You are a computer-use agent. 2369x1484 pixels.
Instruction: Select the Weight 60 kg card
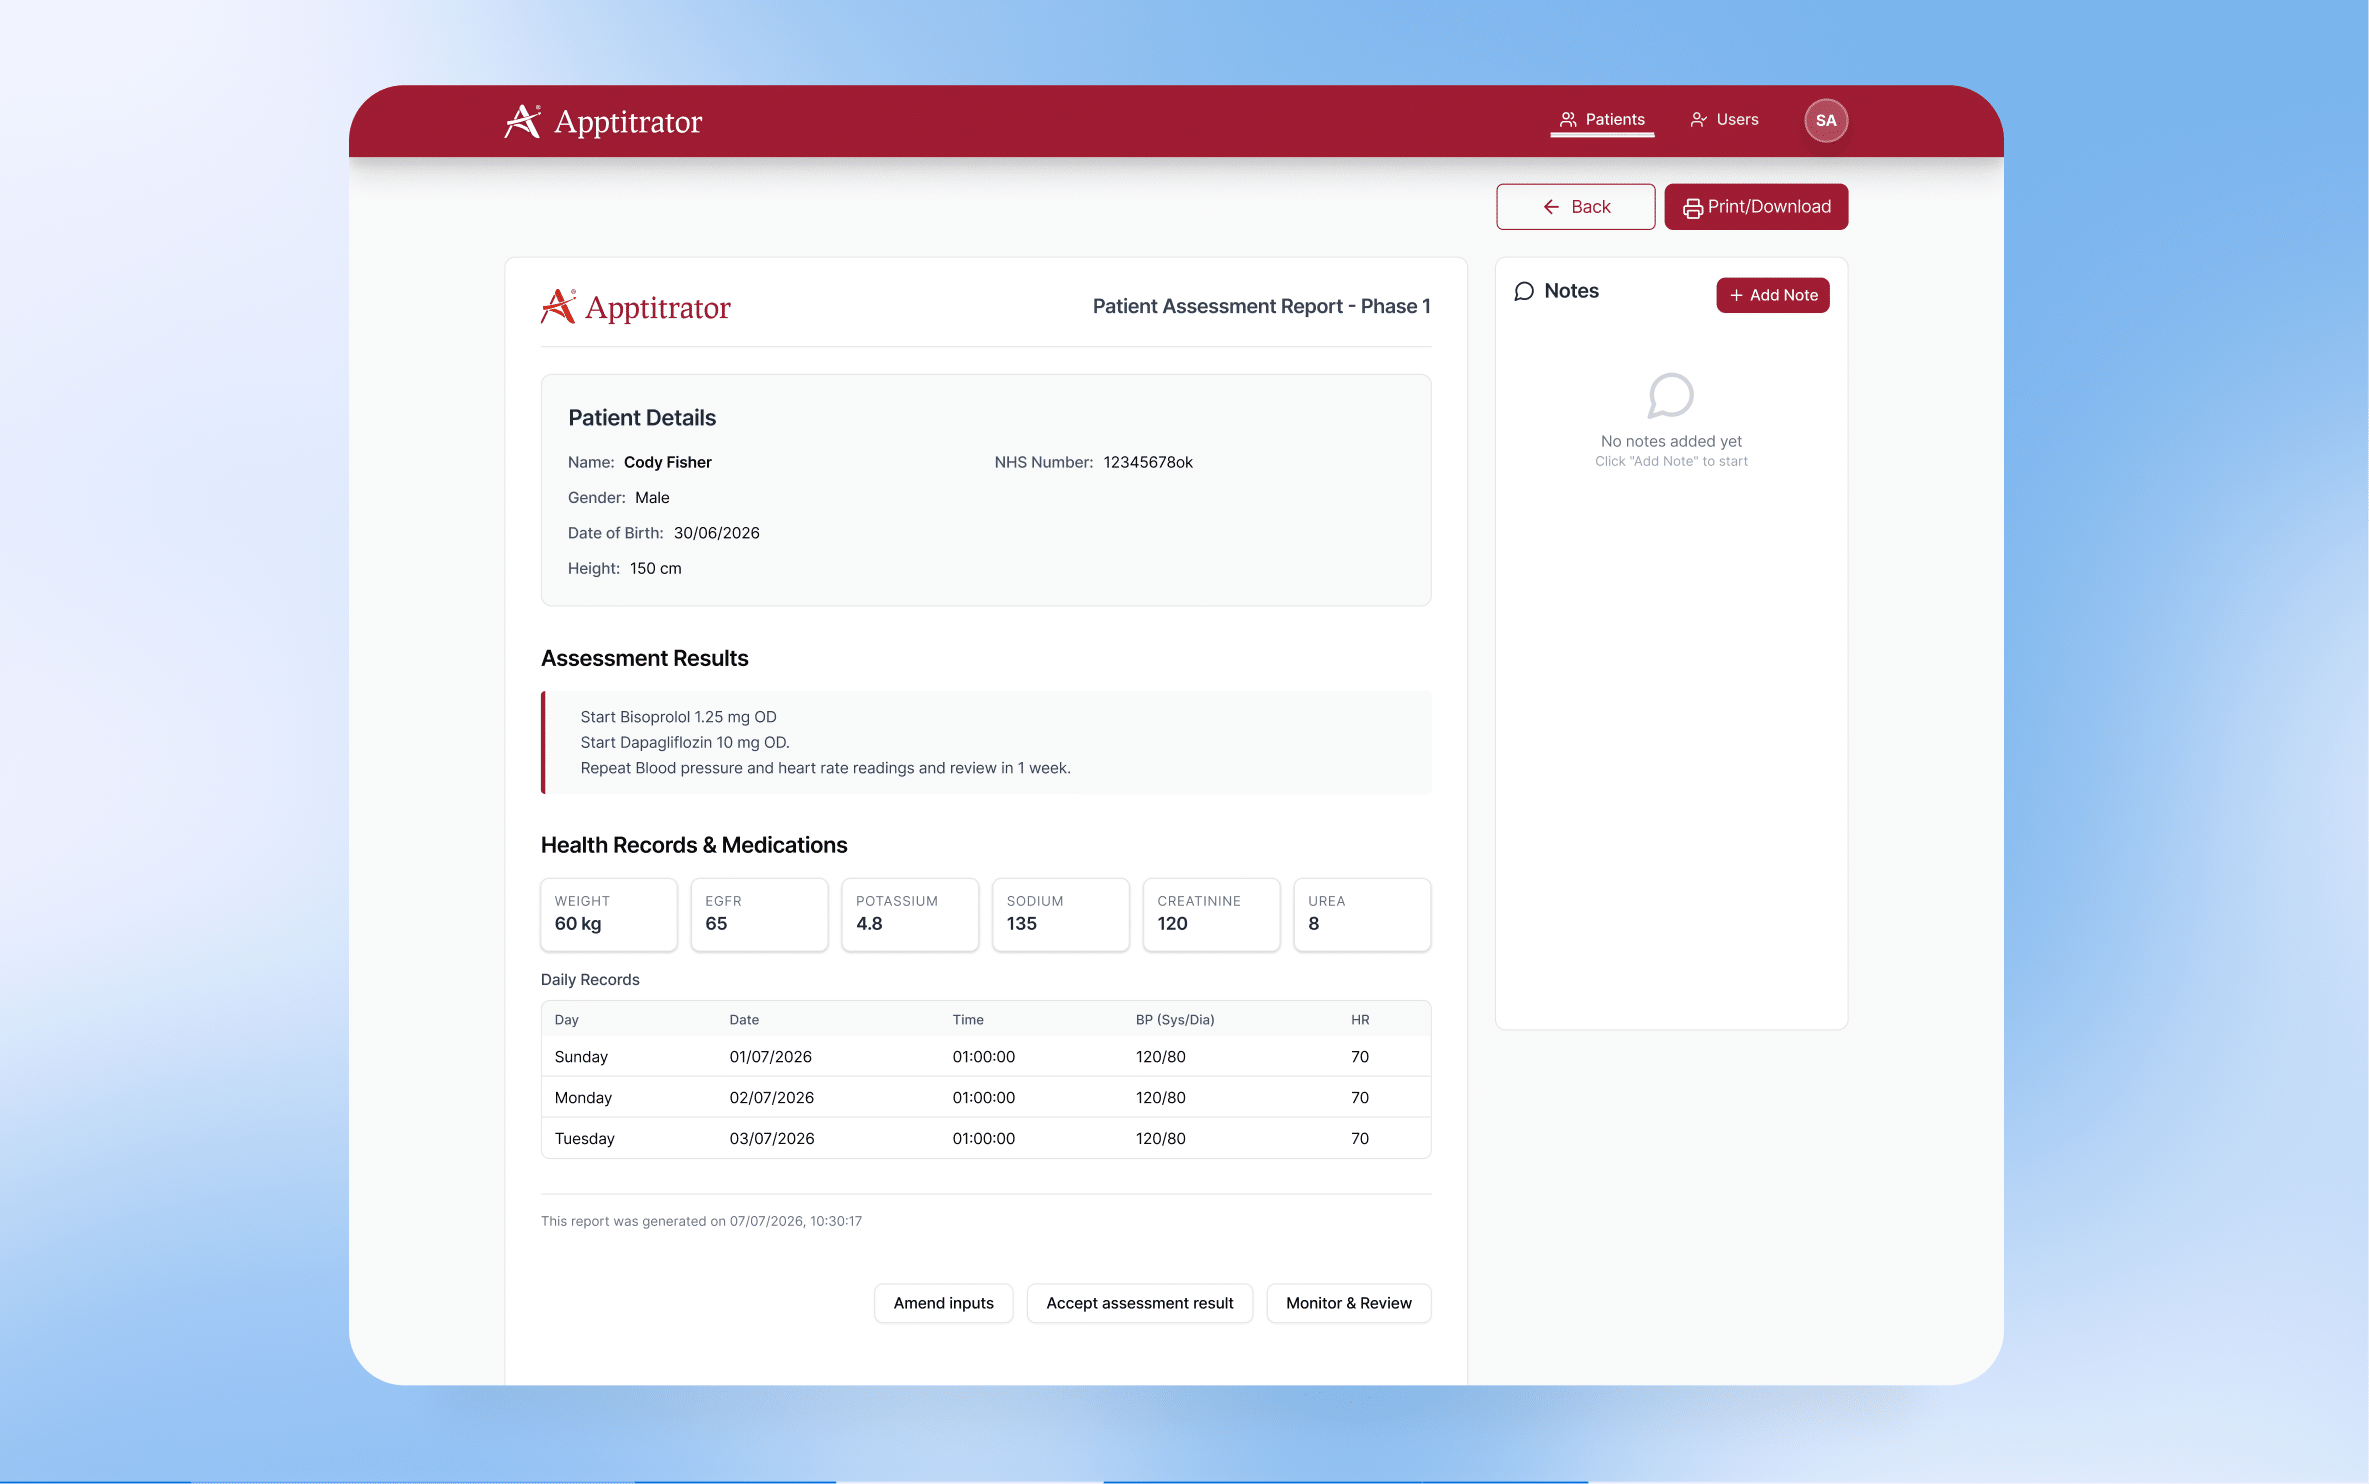tap(608, 914)
